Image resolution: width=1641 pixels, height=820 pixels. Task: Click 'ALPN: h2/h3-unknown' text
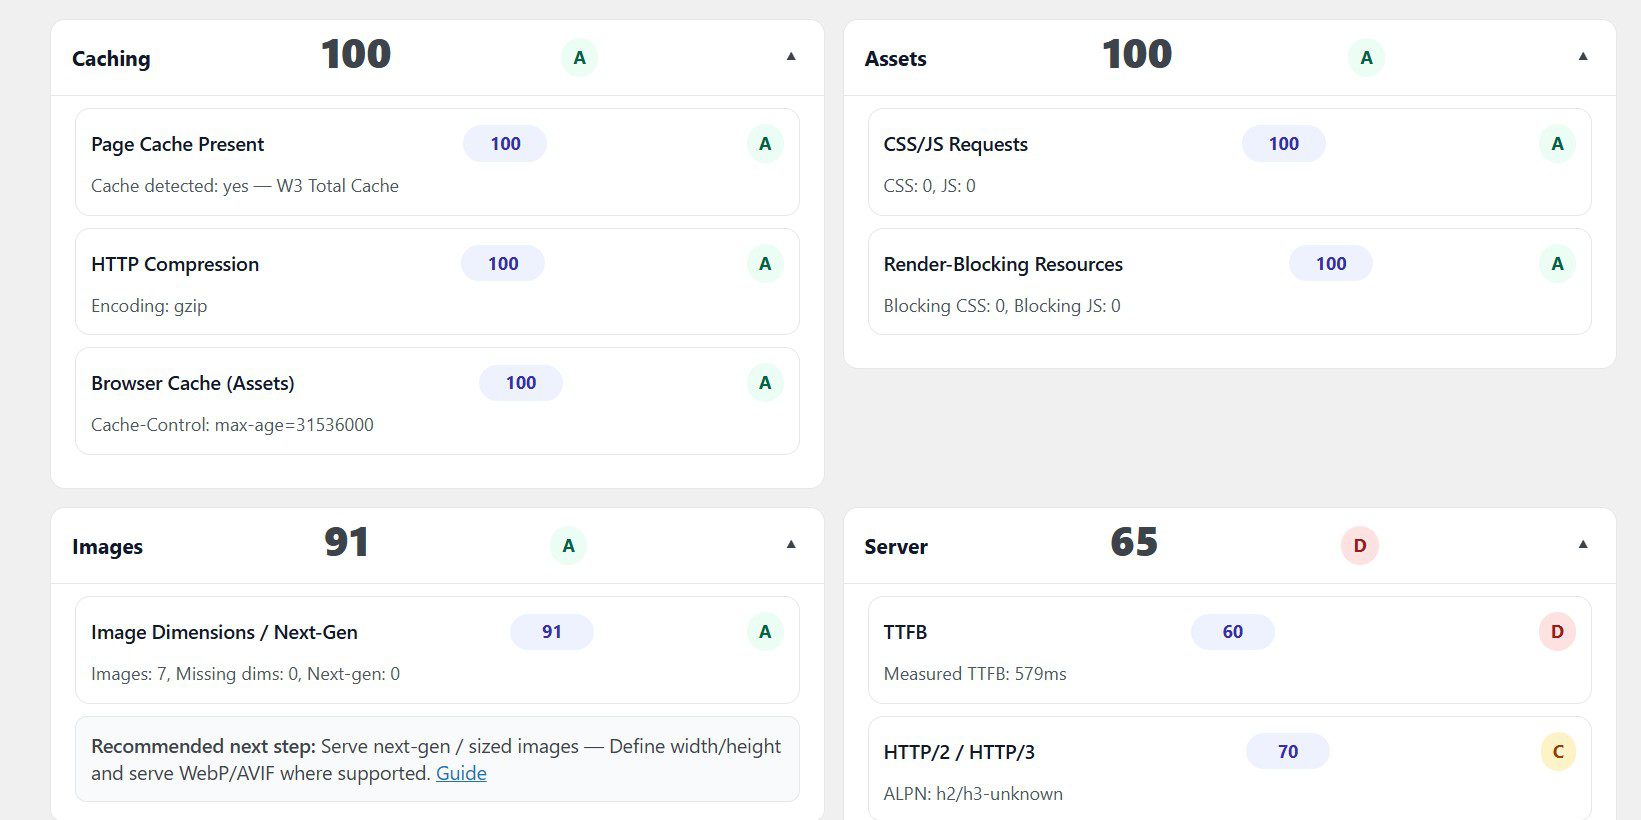pos(973,794)
